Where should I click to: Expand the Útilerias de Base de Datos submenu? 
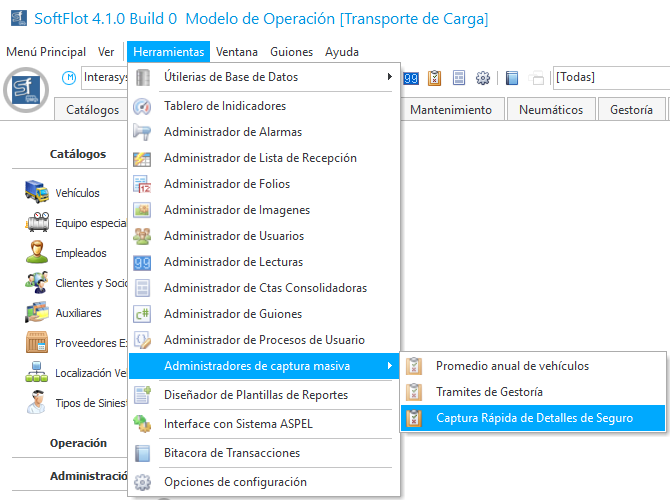pyautogui.click(x=390, y=77)
